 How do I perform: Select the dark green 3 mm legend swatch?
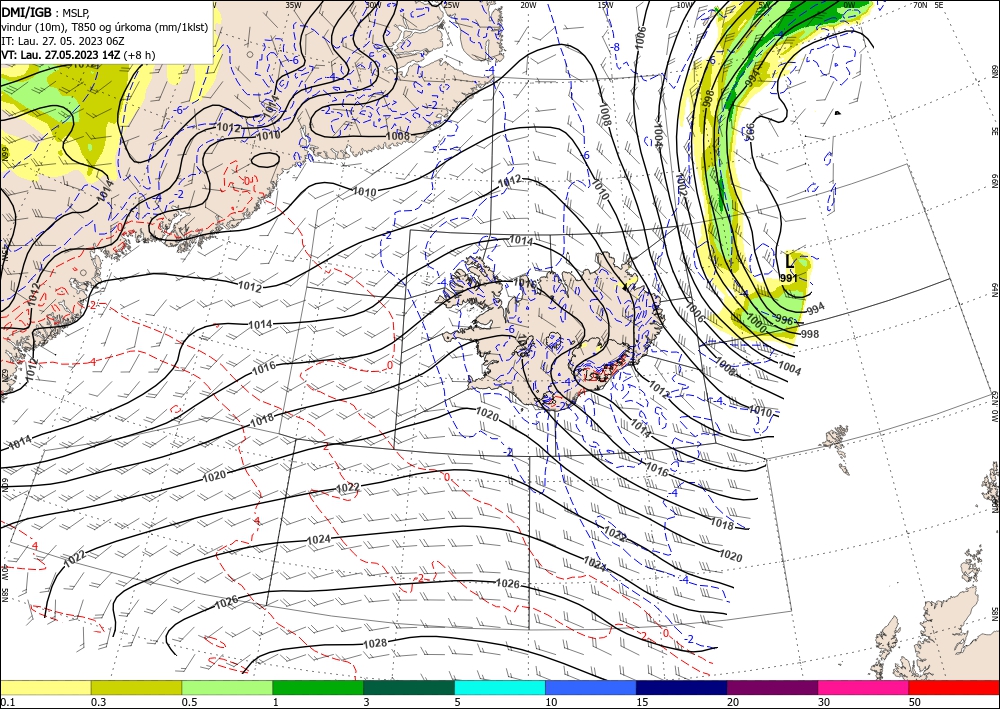click(409, 687)
